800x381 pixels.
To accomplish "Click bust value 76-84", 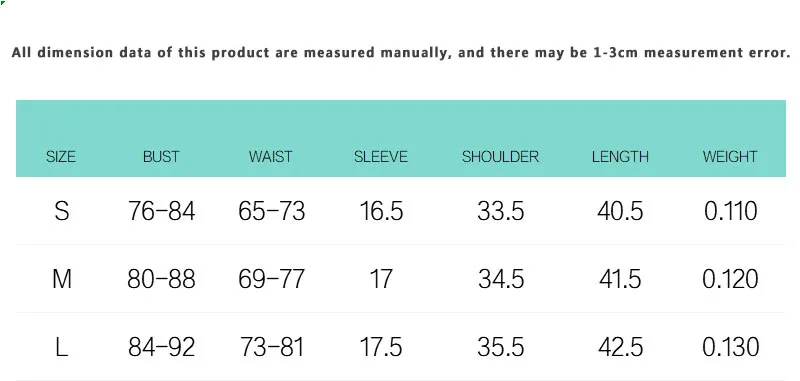I will click(161, 211).
